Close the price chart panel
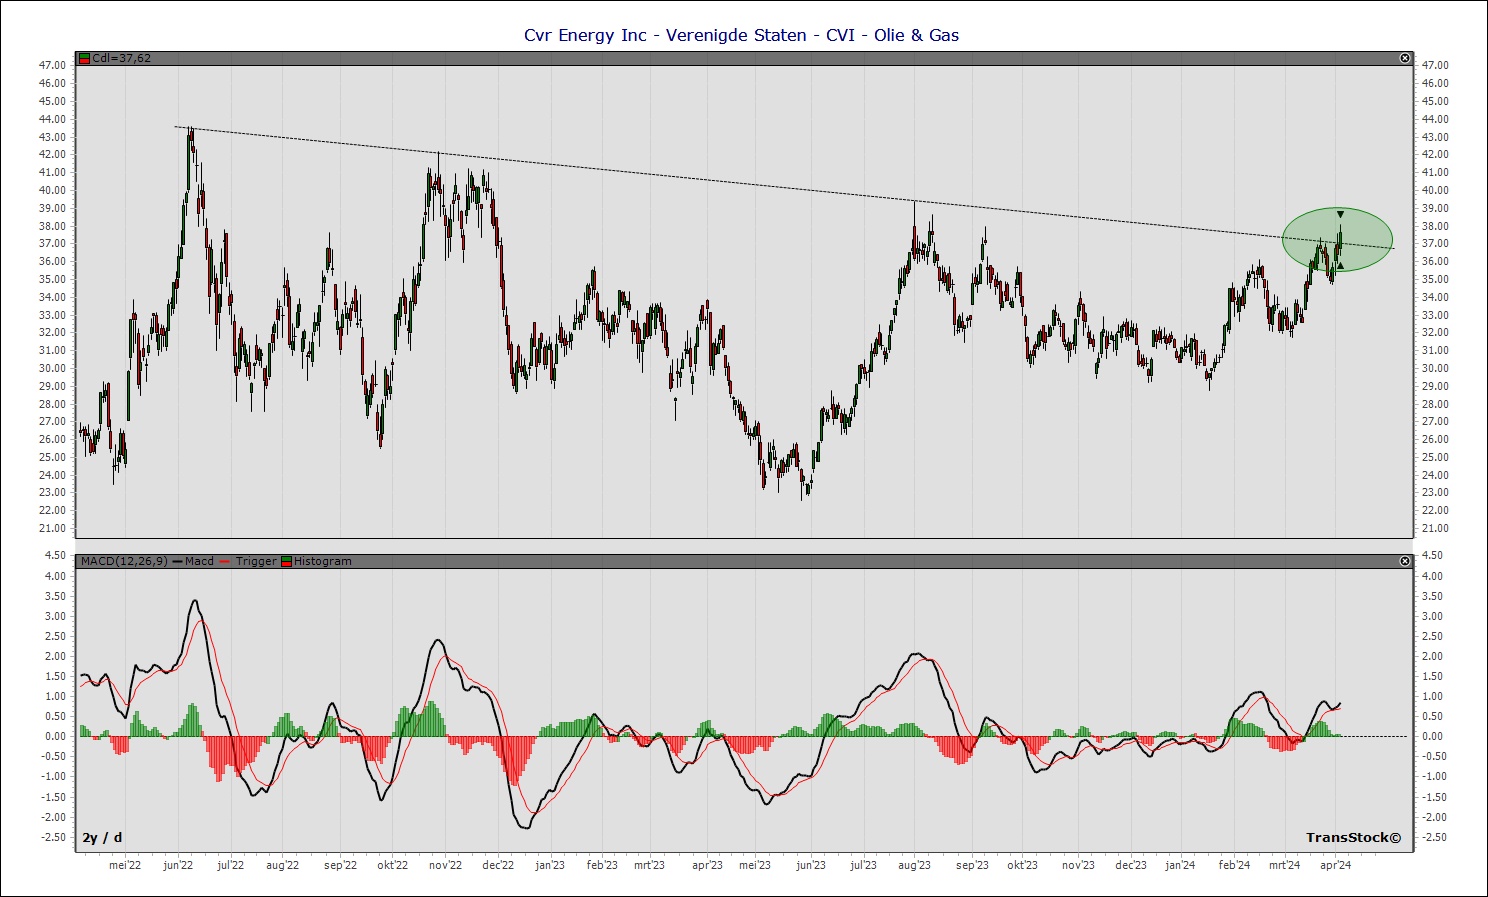 tap(1405, 59)
